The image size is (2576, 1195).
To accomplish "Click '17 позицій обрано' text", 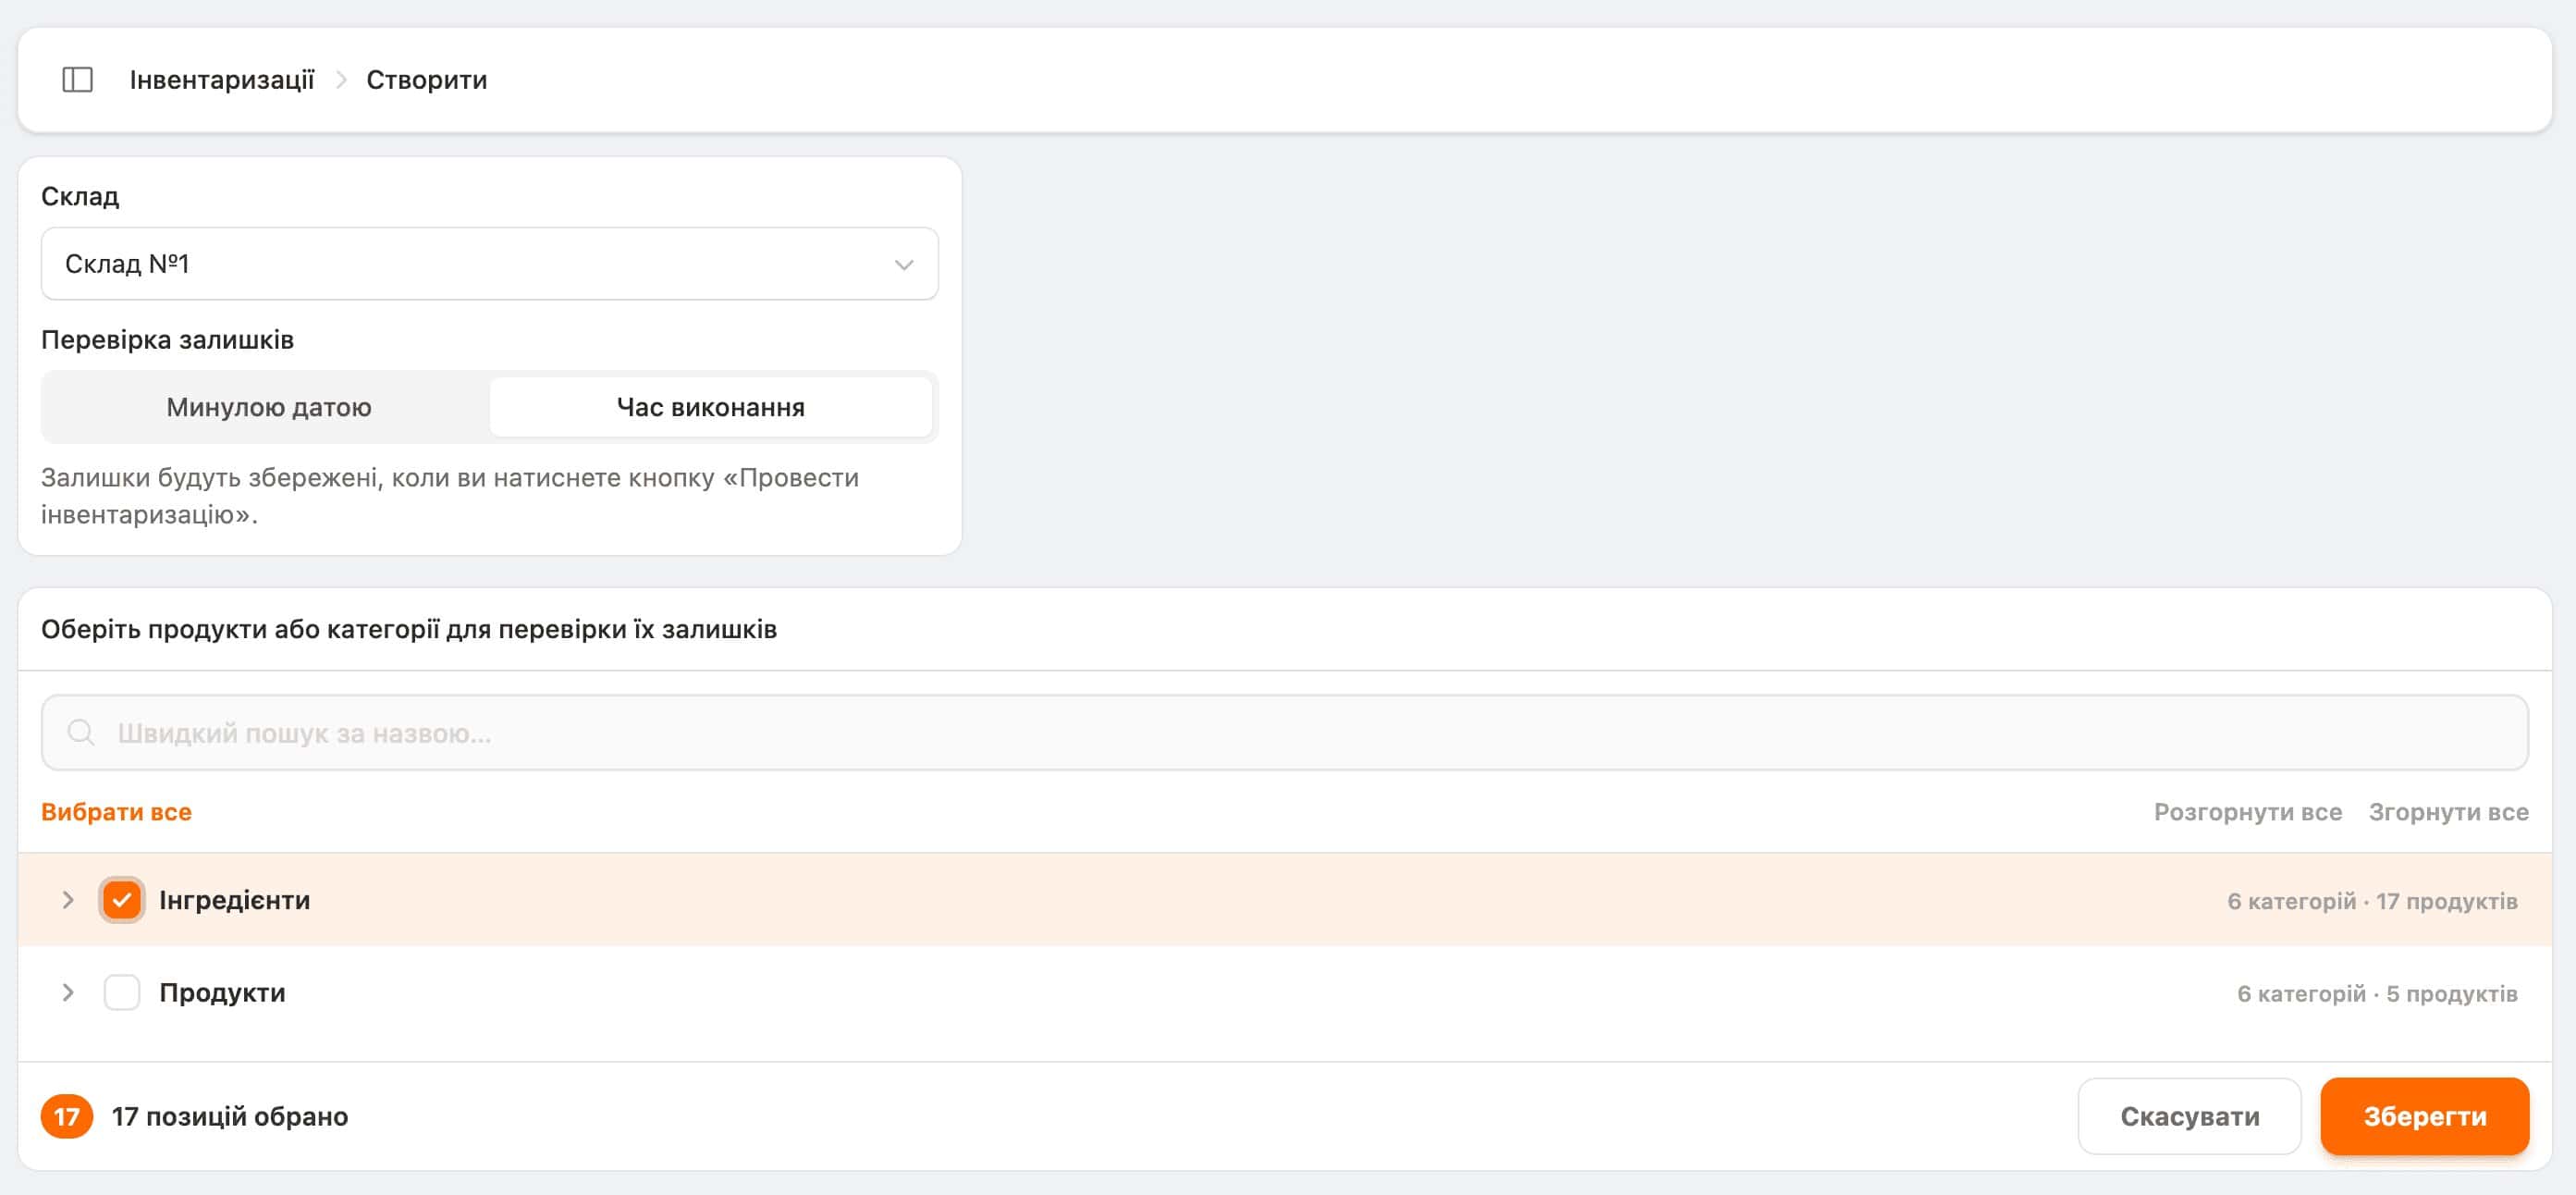I will coord(230,1116).
